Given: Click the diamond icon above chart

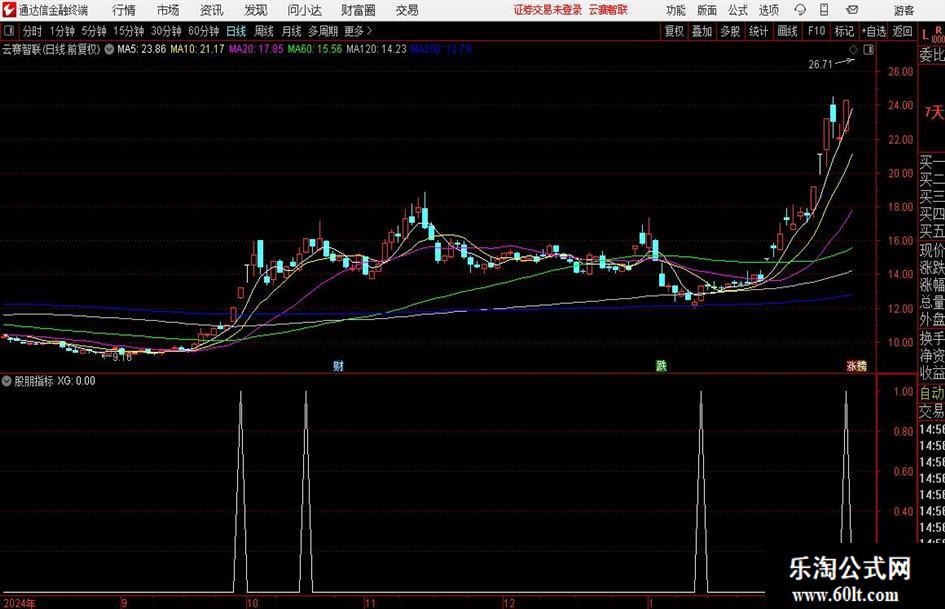Looking at the screenshot, I should 853,50.
